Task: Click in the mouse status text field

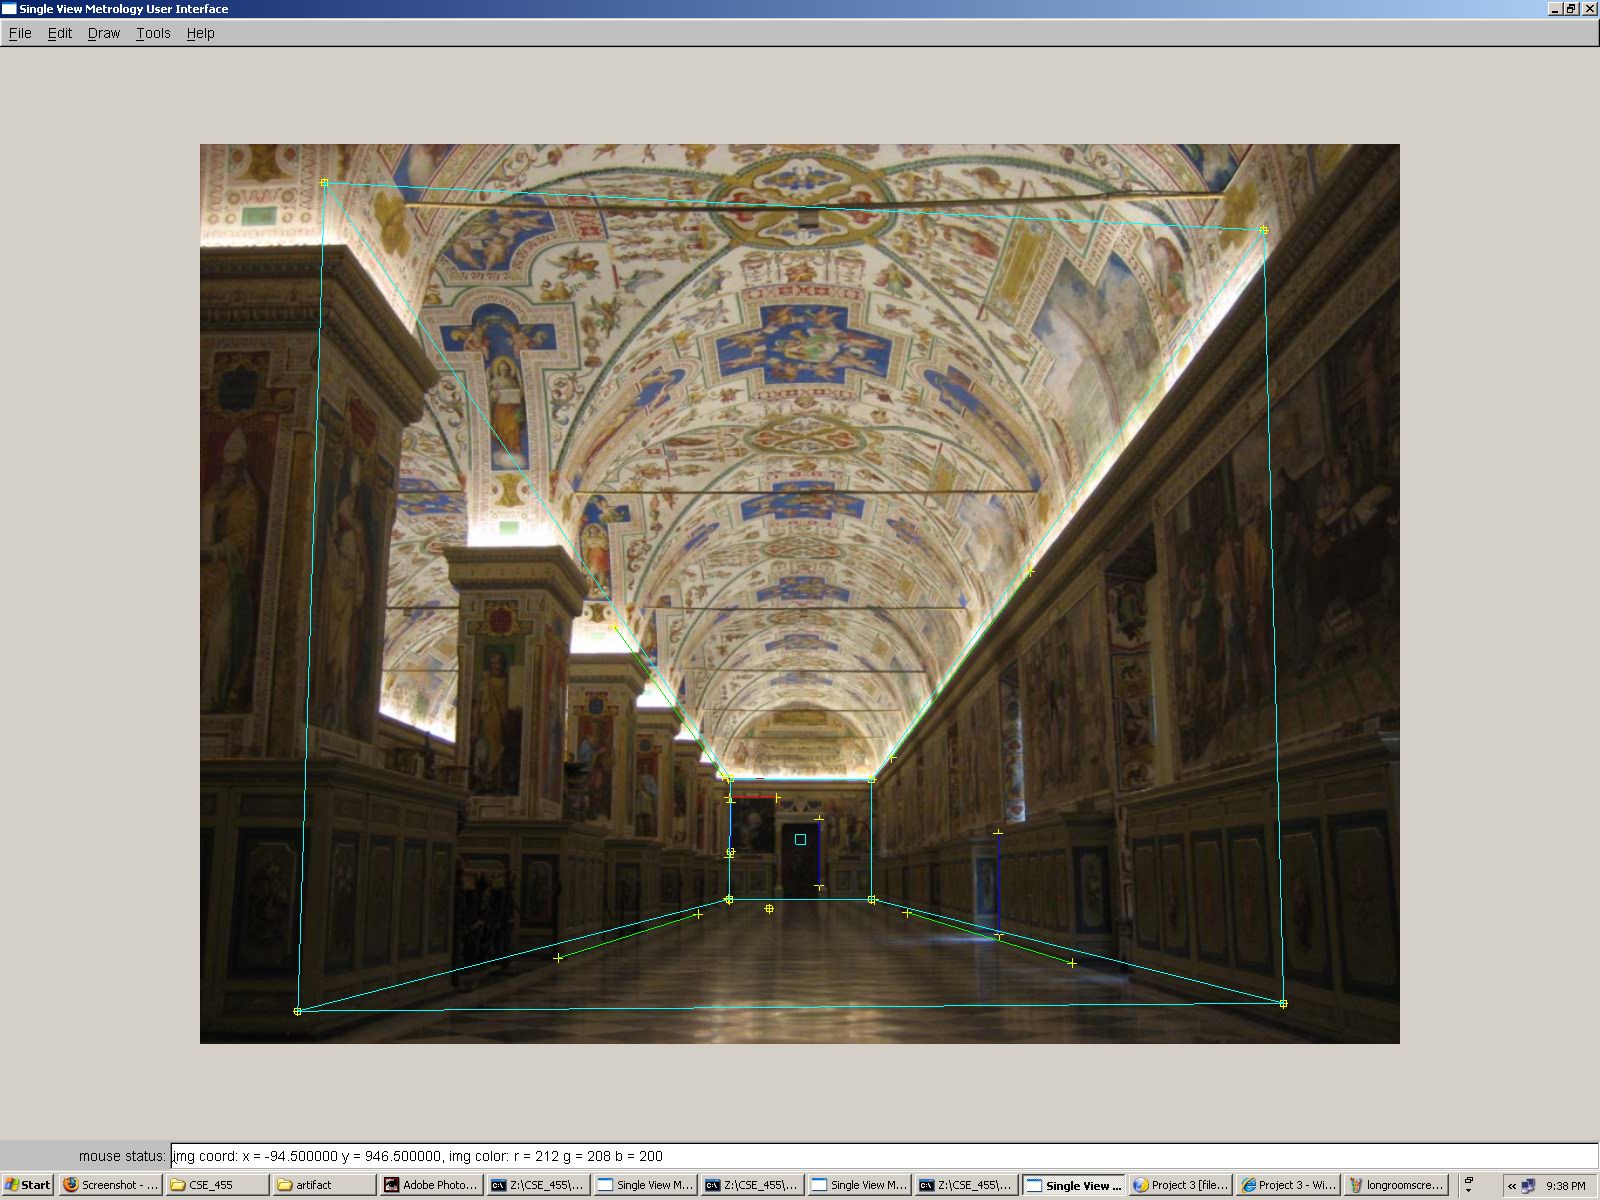Action: [x=884, y=1156]
